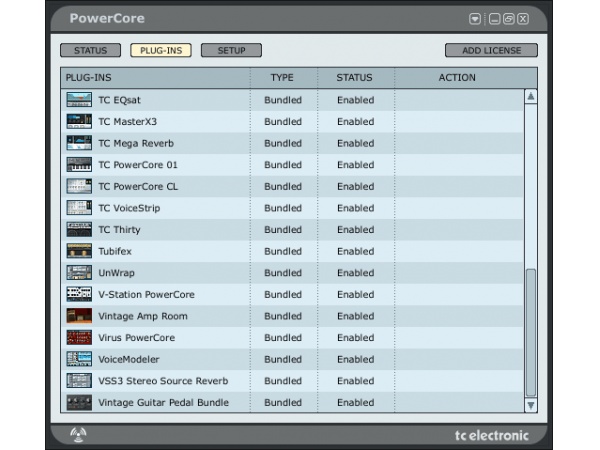This screenshot has width=600, height=450.
Task: Click the V-Station PowerCore icon
Action: click(79, 294)
